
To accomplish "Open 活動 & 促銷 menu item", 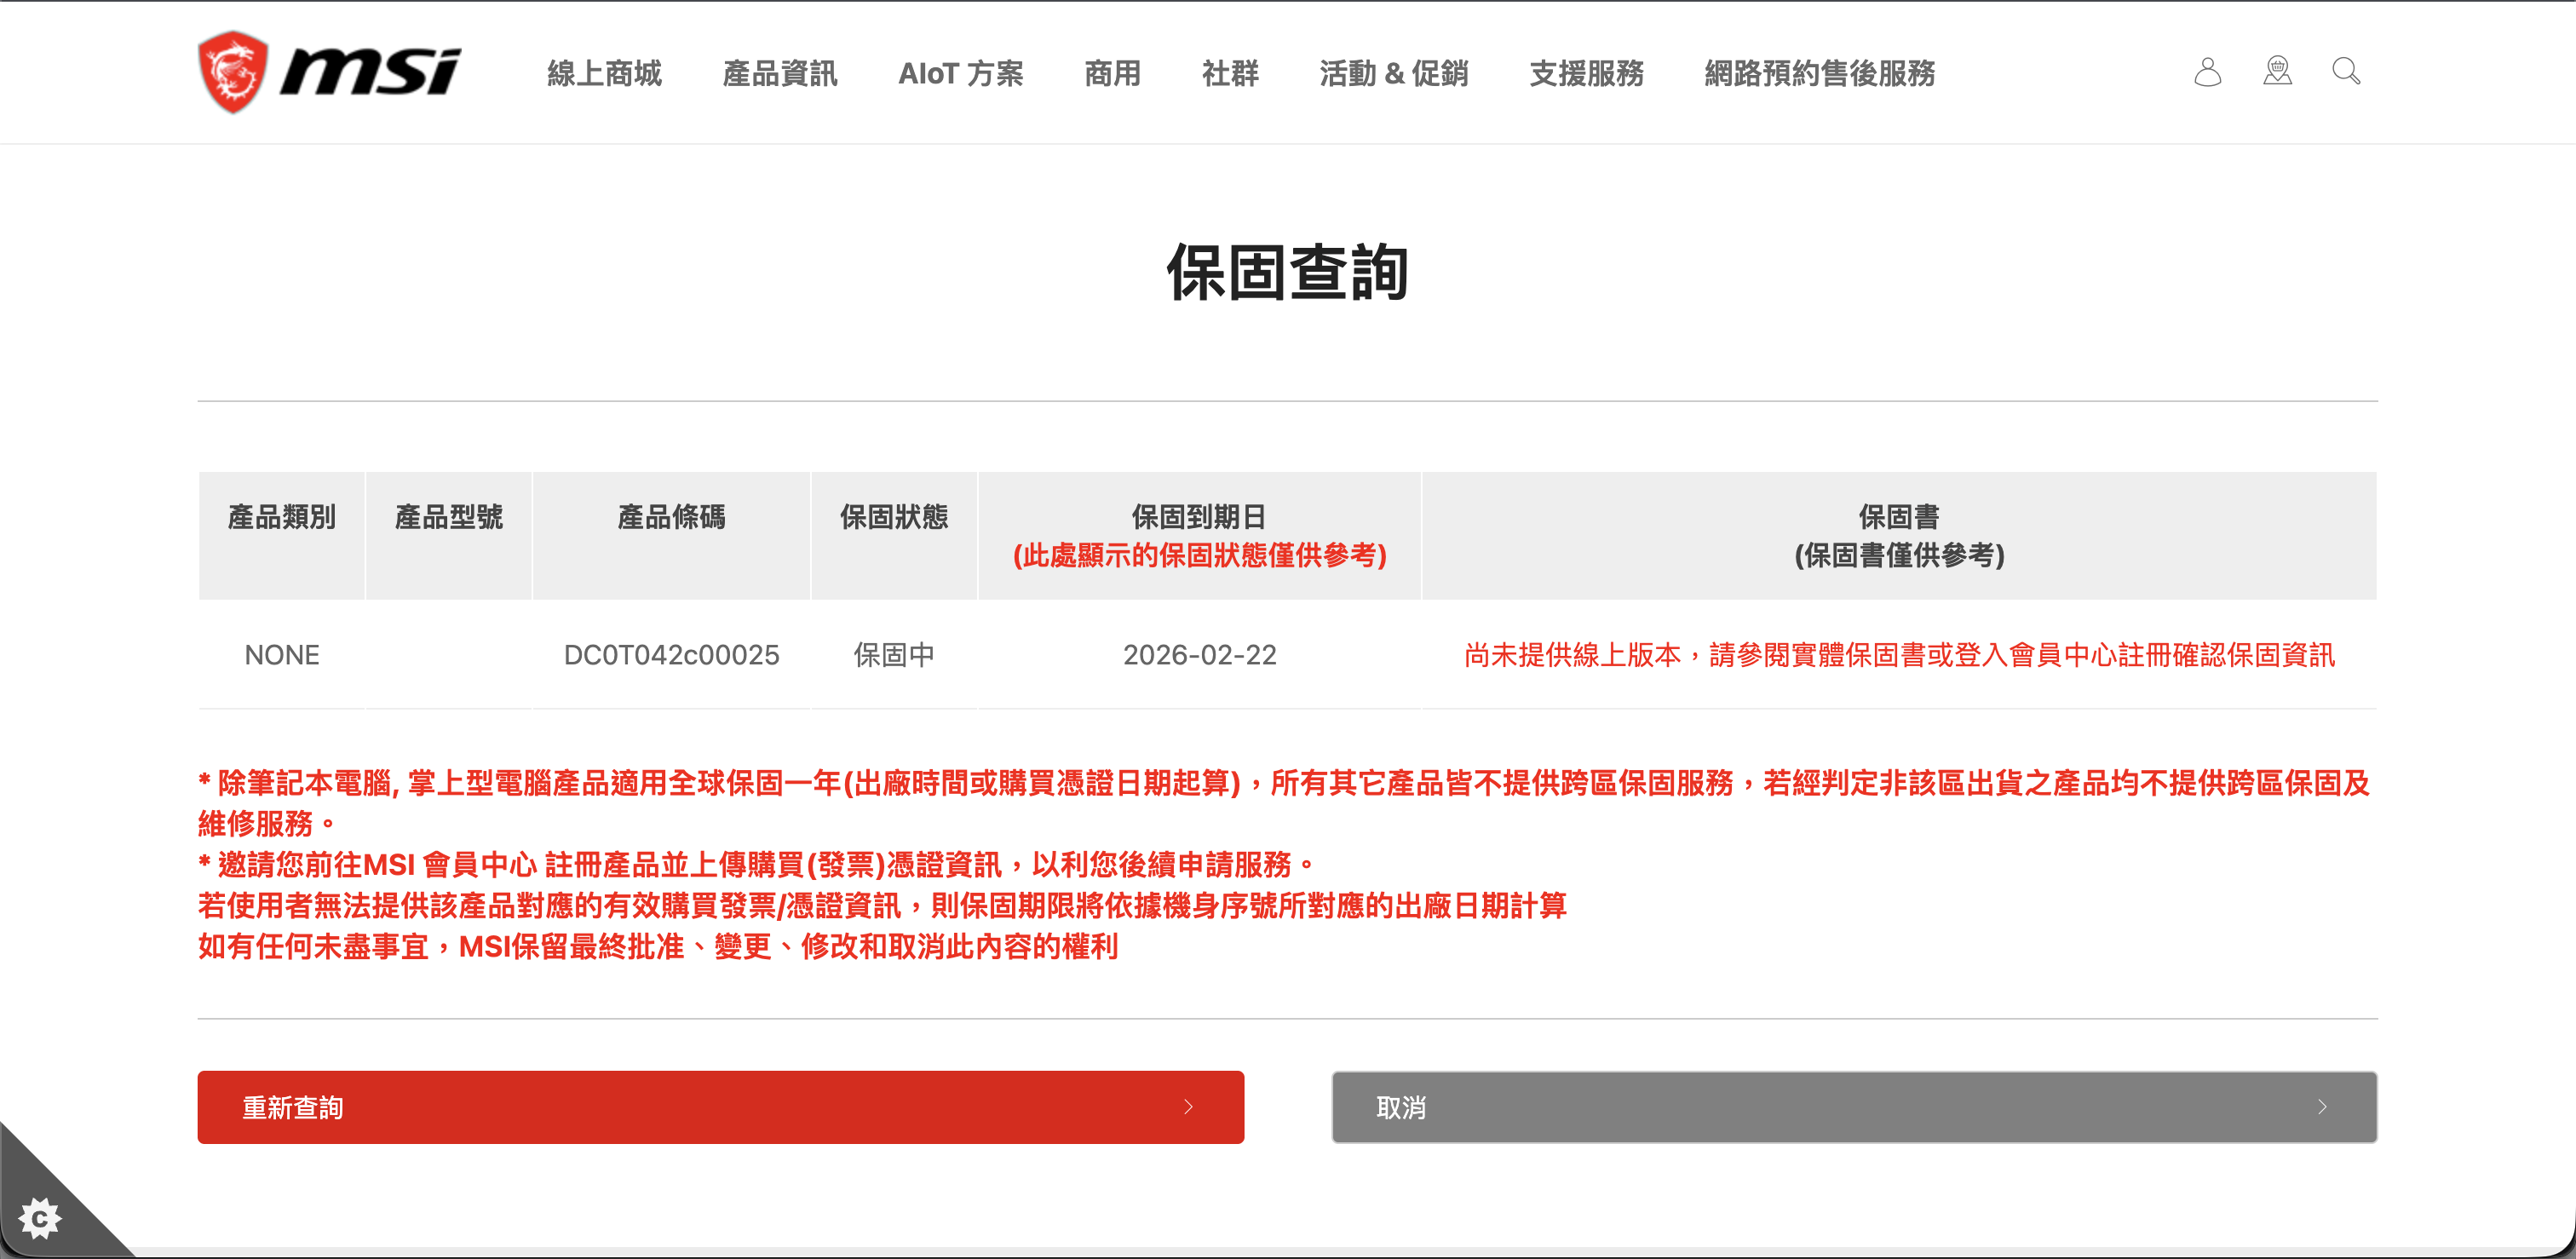I will 1393,73.
